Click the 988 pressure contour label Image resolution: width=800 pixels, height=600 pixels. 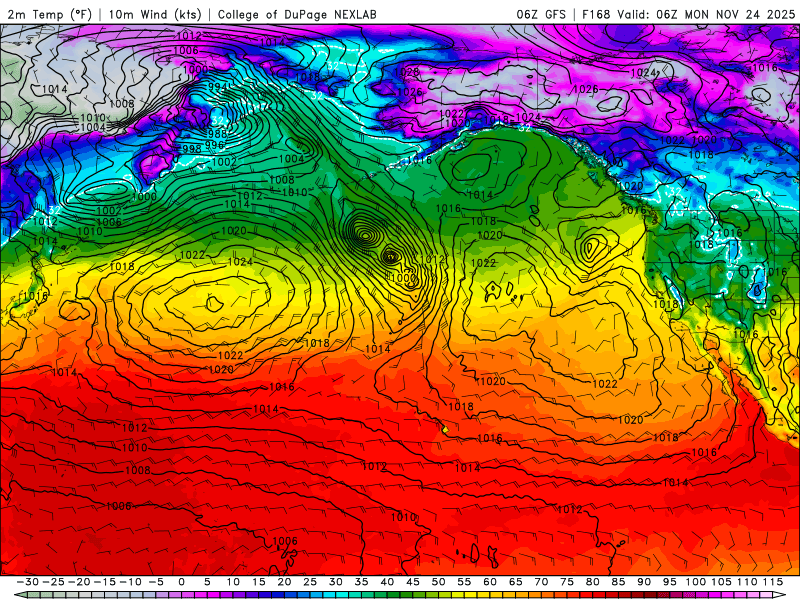(x=217, y=134)
